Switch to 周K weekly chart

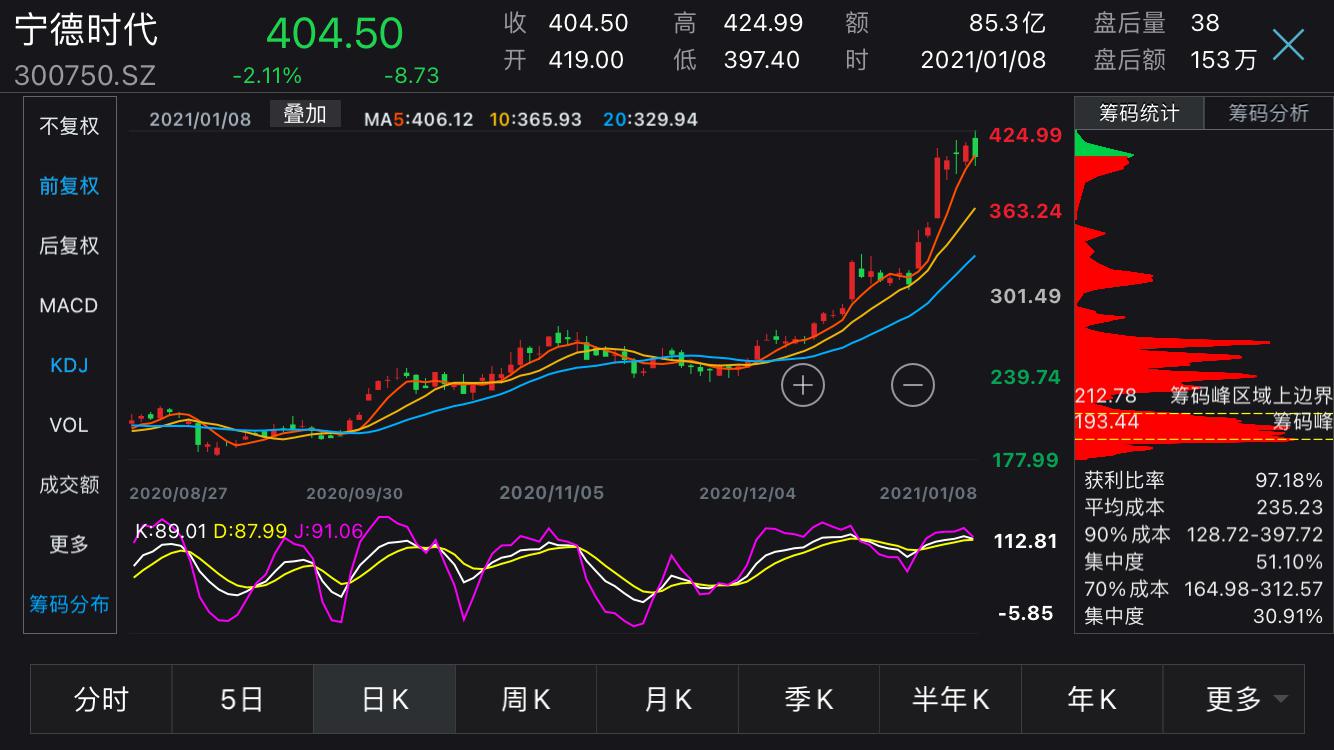[x=526, y=699]
